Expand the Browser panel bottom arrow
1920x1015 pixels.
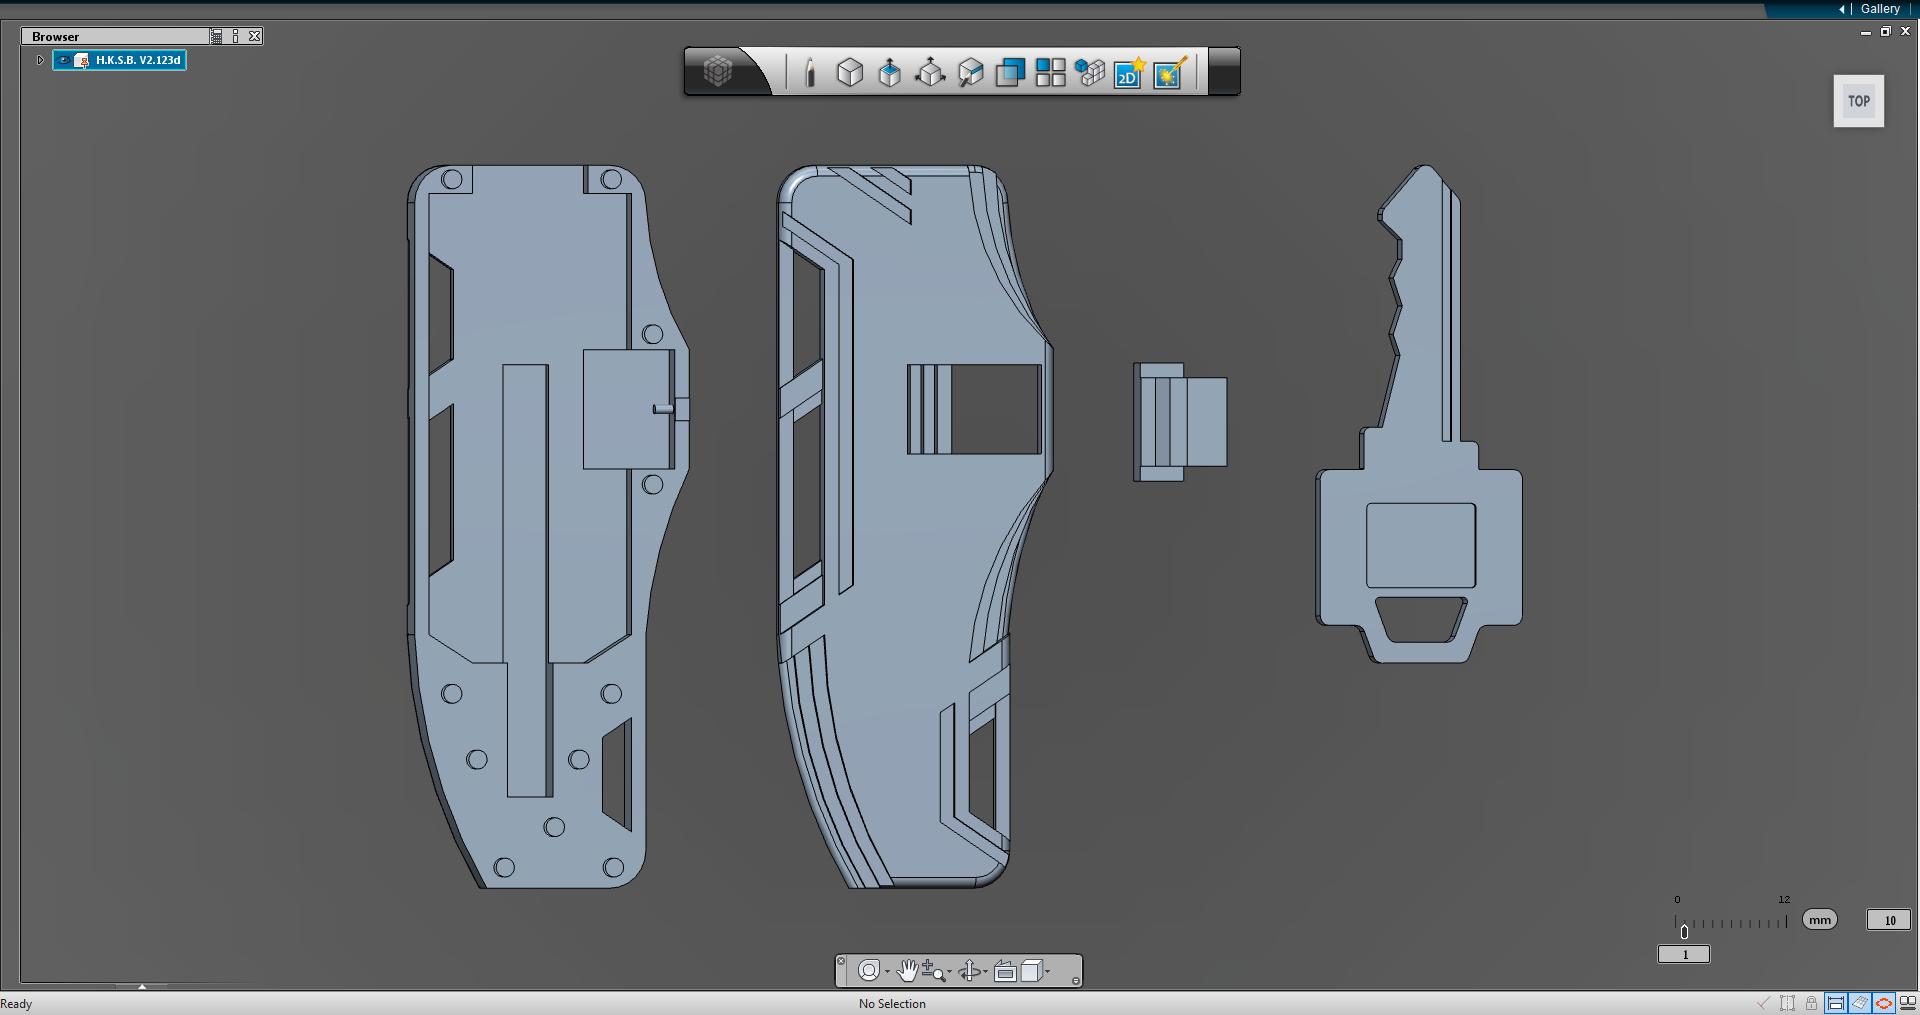click(142, 986)
